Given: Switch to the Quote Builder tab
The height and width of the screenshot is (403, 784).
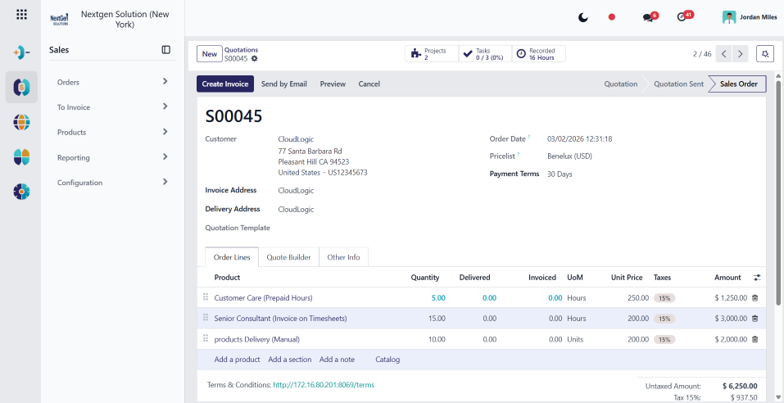Looking at the screenshot, I should 288,258.
